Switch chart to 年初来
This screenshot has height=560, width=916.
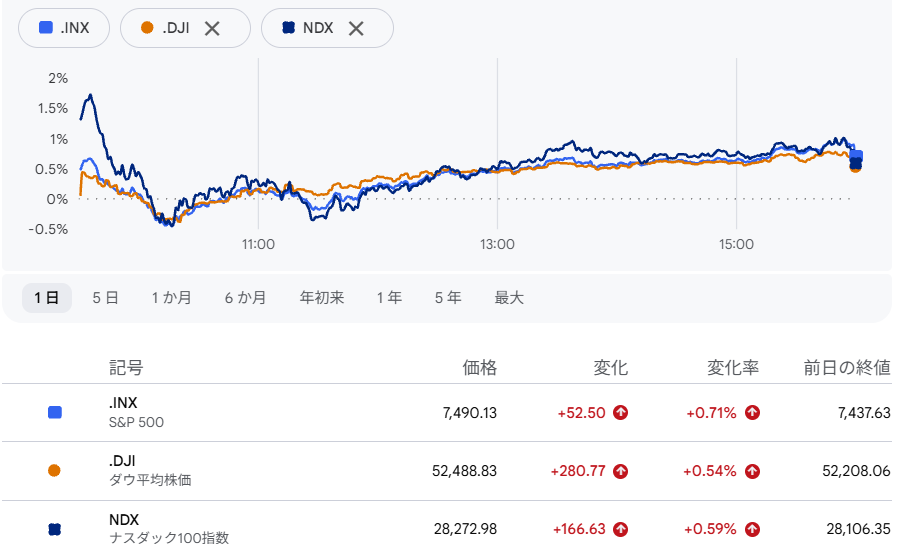(x=322, y=298)
